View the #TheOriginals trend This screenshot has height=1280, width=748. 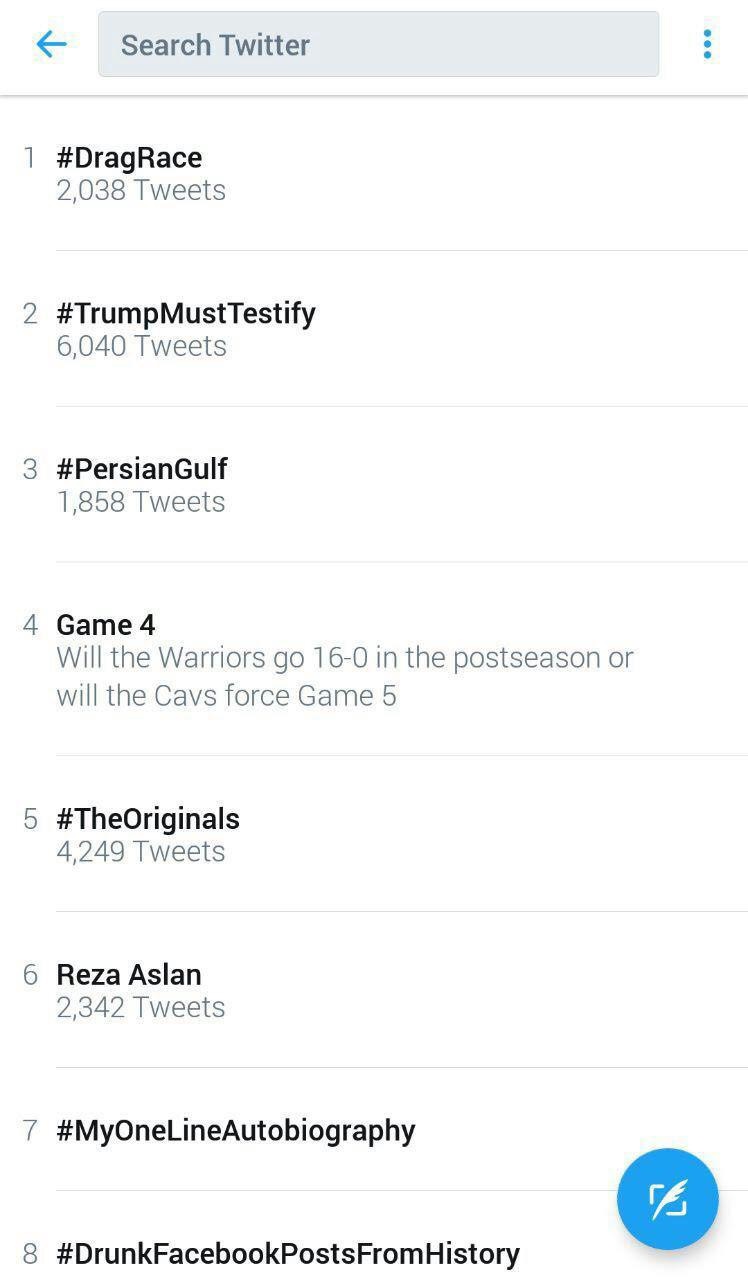point(148,819)
